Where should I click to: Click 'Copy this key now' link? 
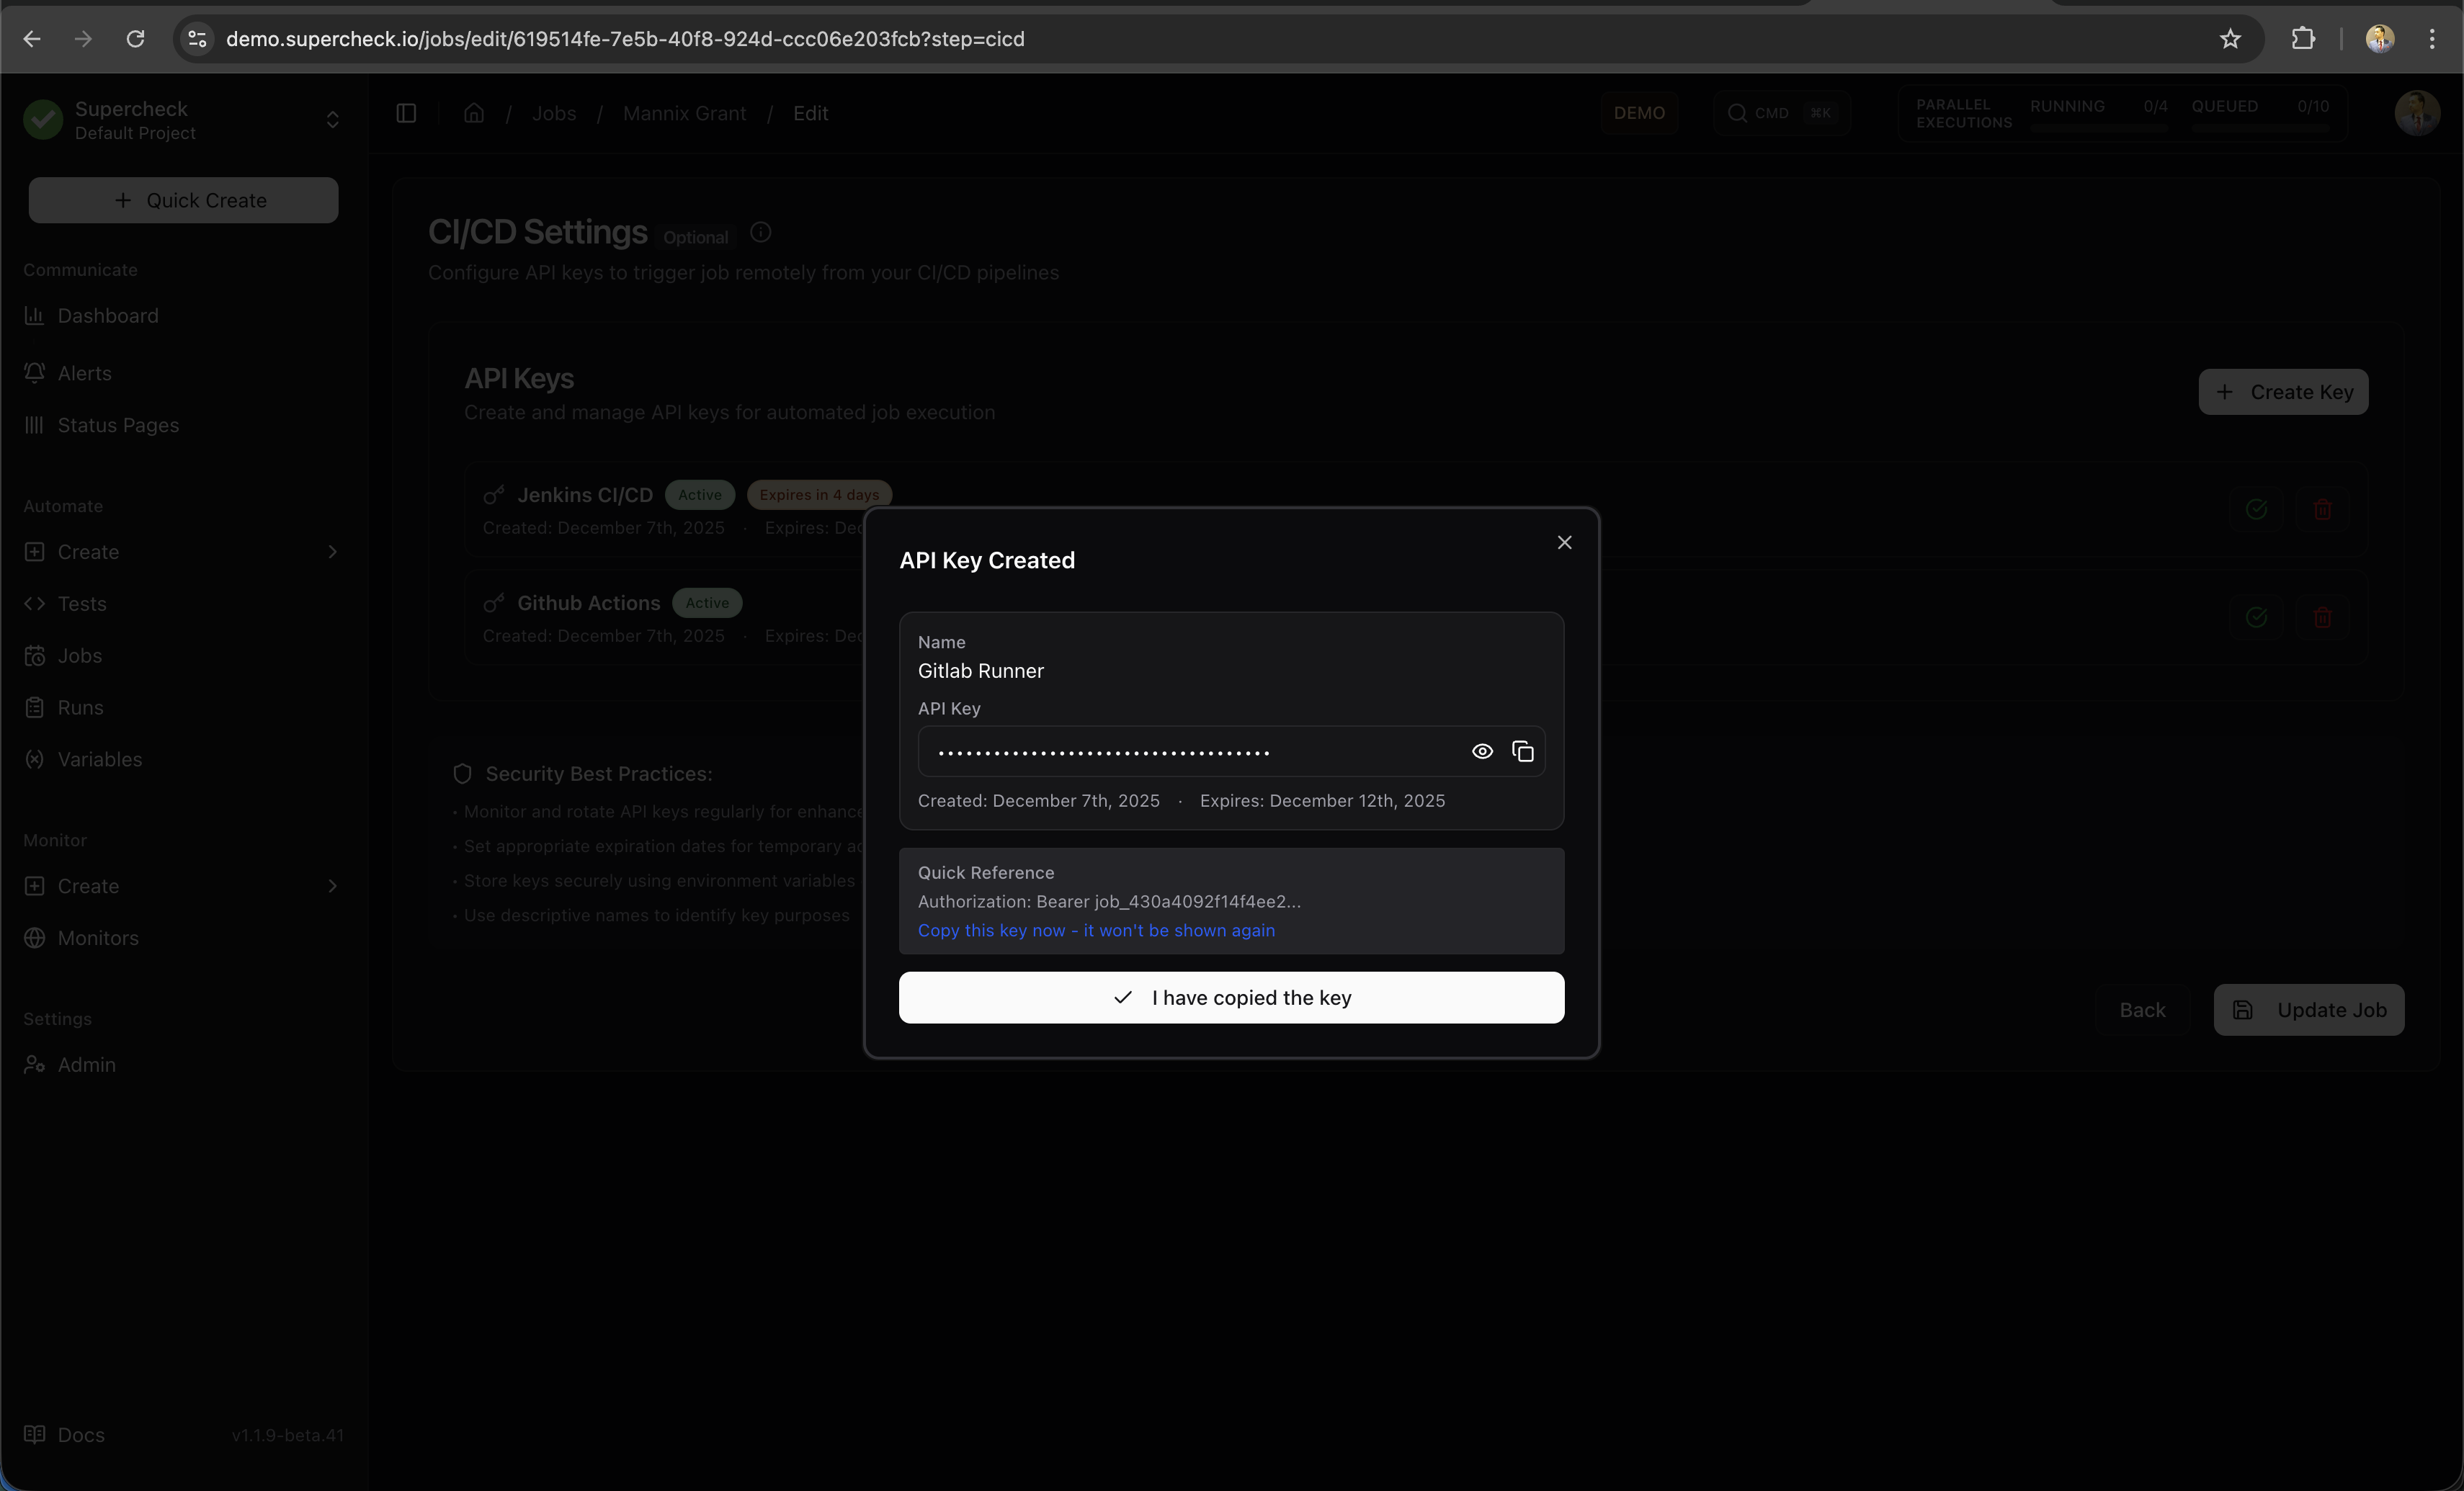[x=1096, y=930]
